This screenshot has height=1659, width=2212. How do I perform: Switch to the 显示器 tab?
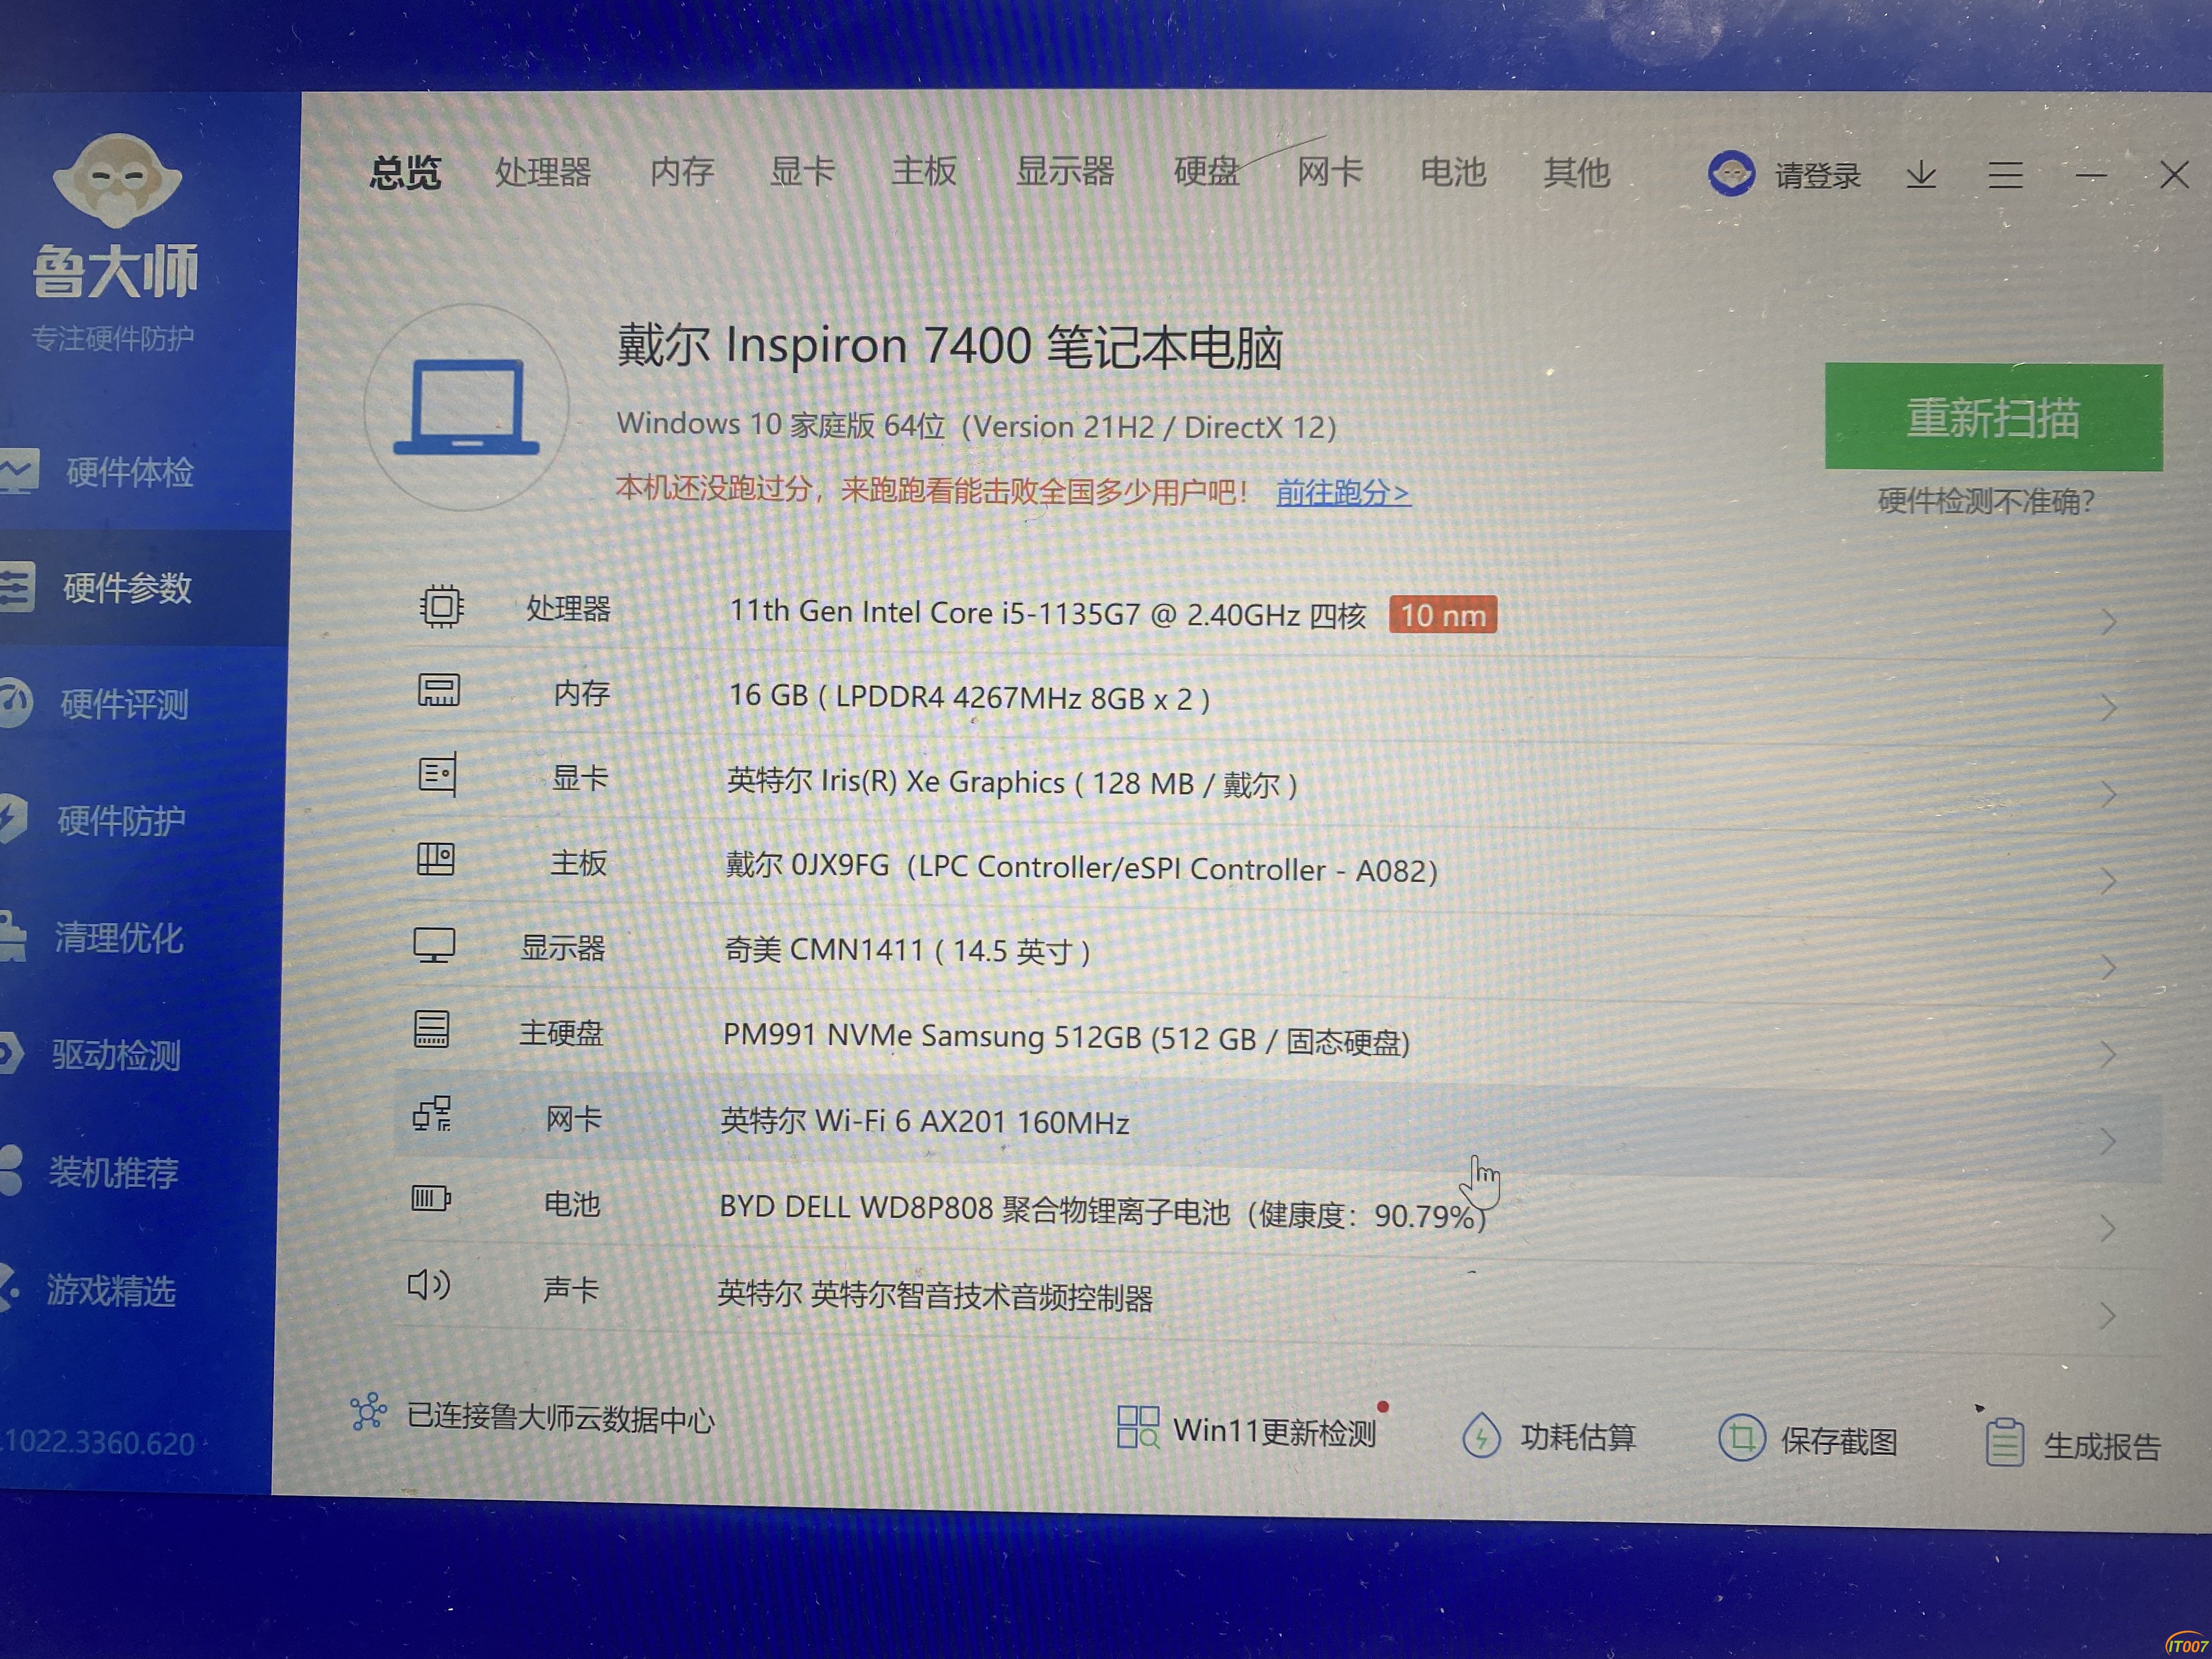pos(1065,172)
